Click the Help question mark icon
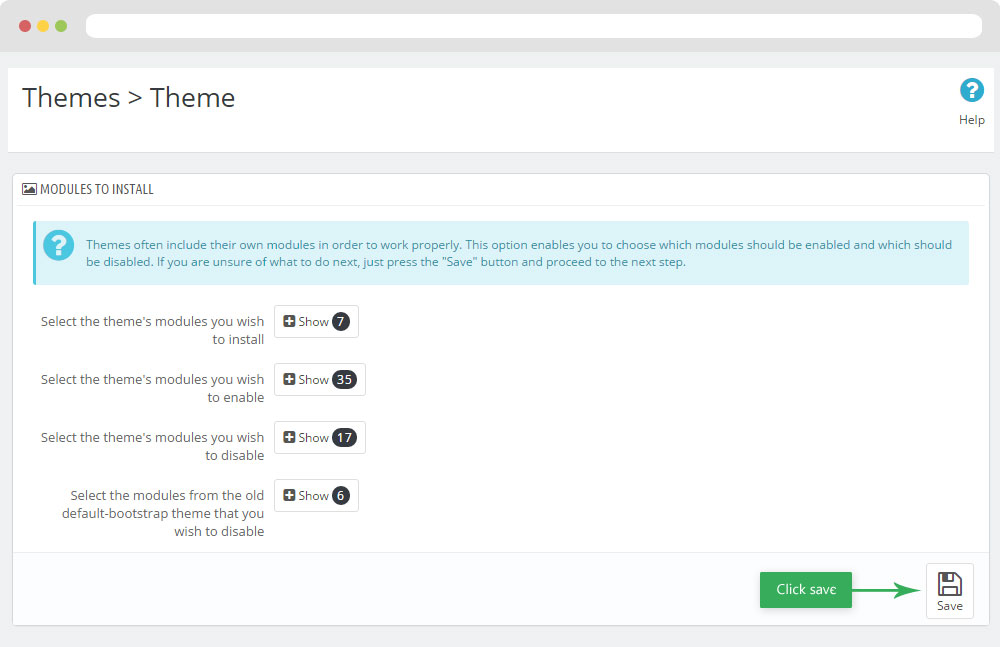This screenshot has height=647, width=1000. [971, 91]
